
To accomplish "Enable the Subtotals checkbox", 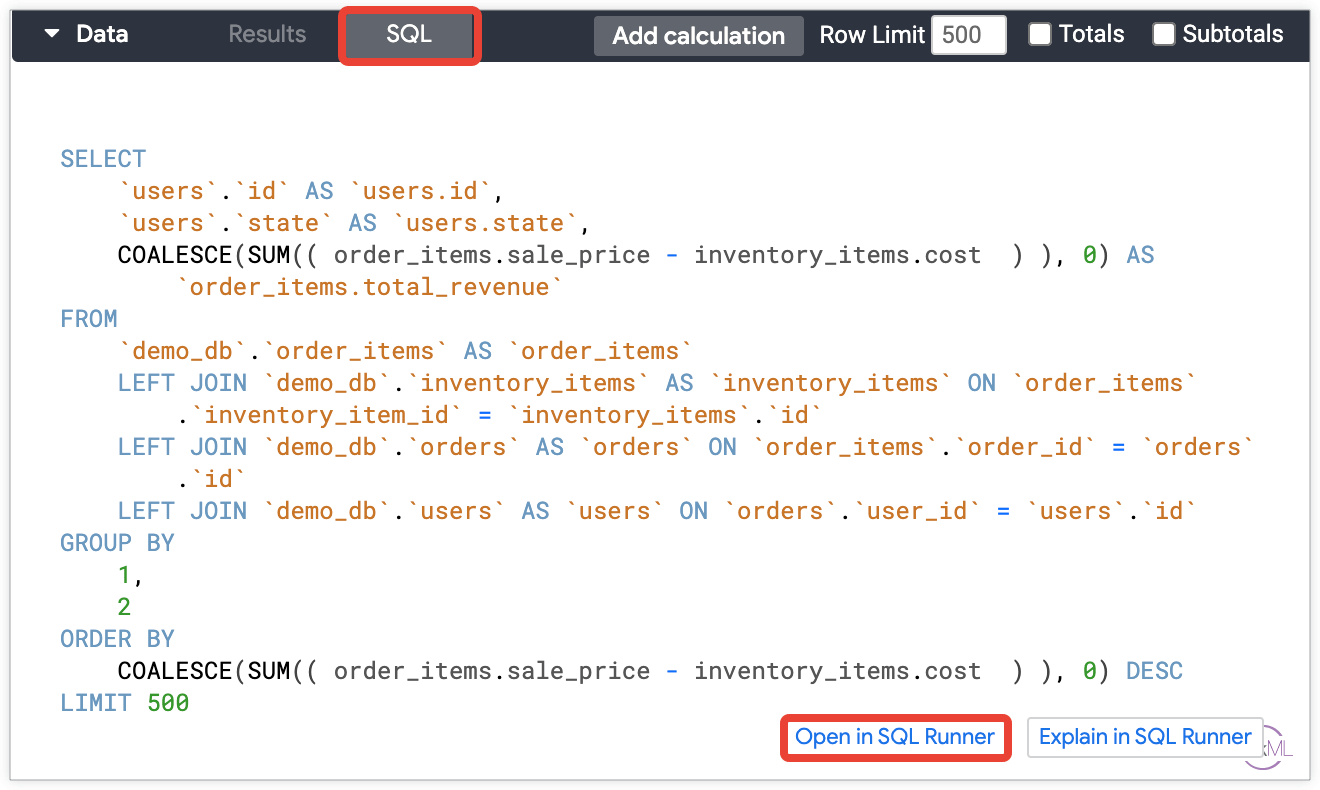I will click(x=1163, y=33).
